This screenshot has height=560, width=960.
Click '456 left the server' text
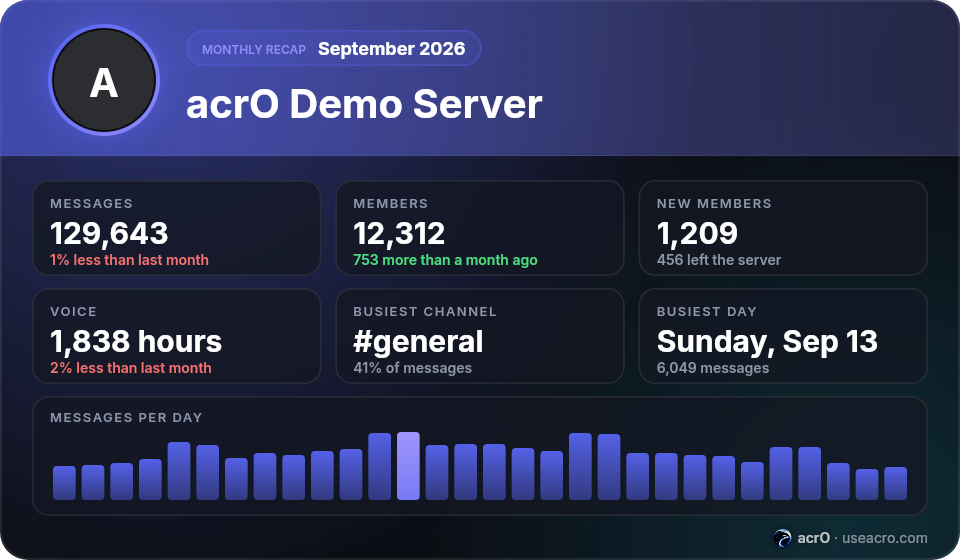[x=719, y=260]
